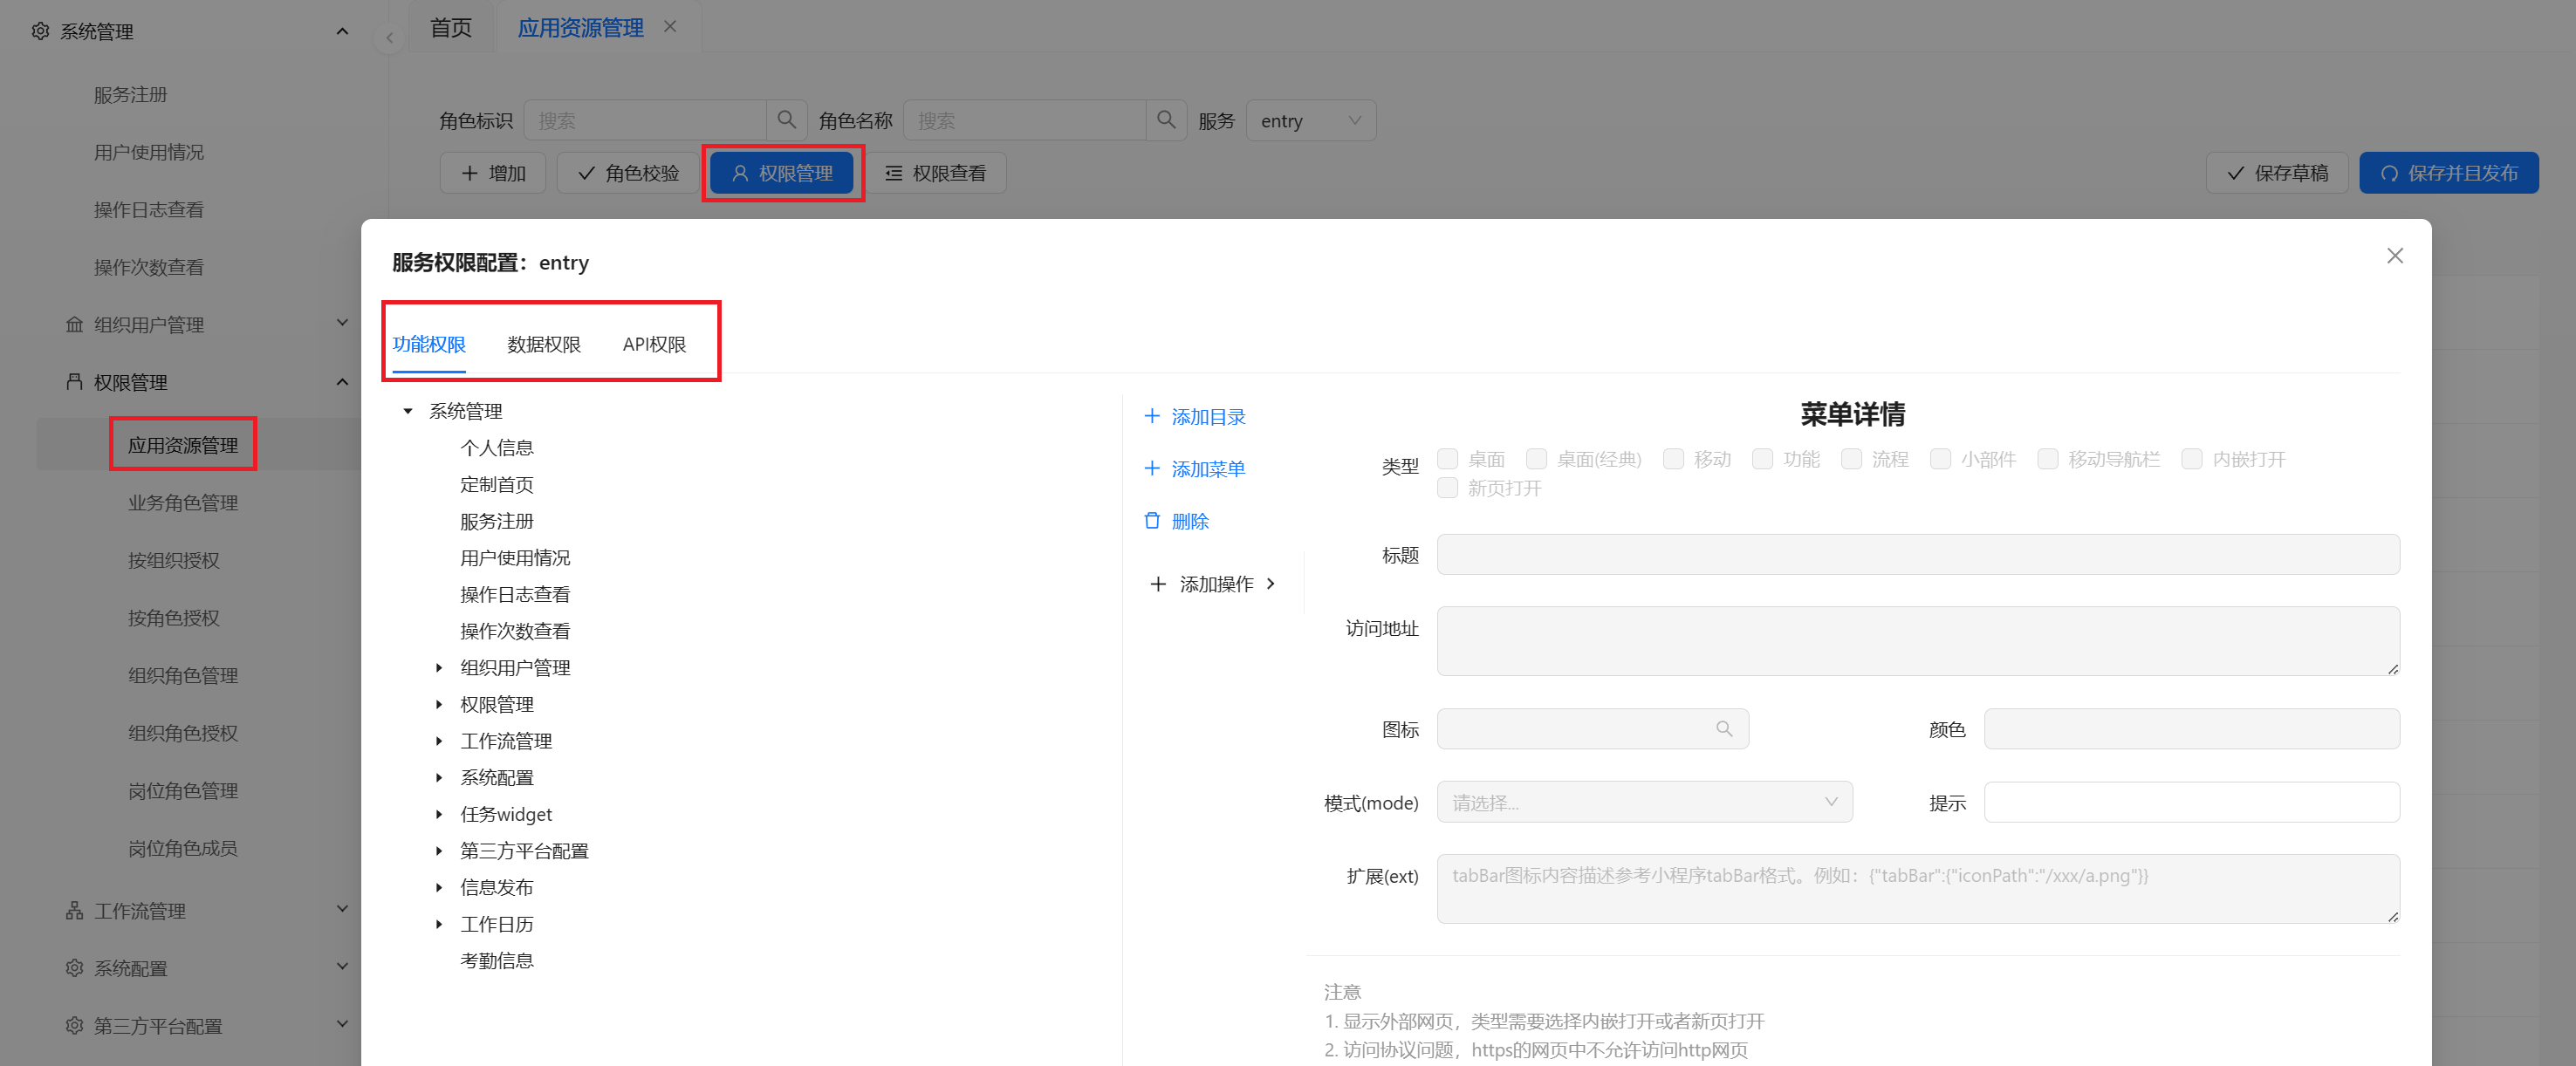Screen dimensions: 2576x1066
Task: Tick the 功能 type checkbox
Action: [1762, 459]
